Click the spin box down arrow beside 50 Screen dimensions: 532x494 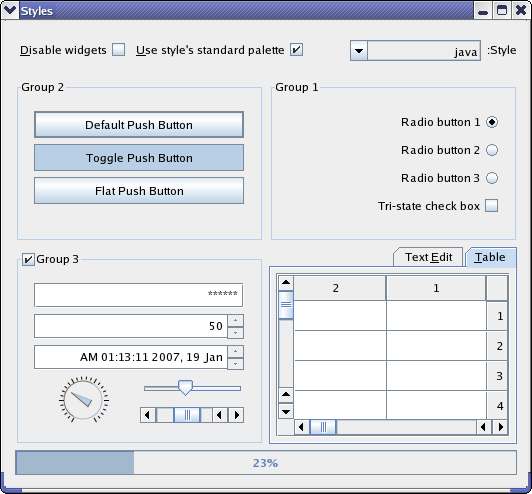pyautogui.click(x=235, y=332)
